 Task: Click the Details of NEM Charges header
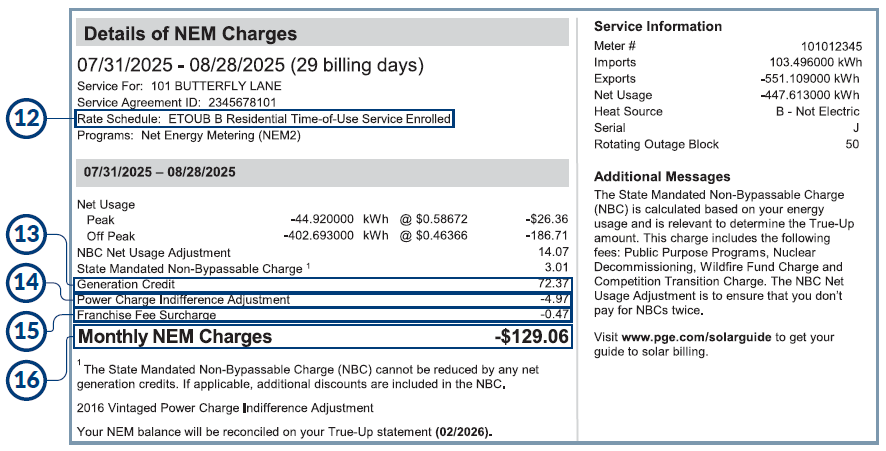pos(190,34)
